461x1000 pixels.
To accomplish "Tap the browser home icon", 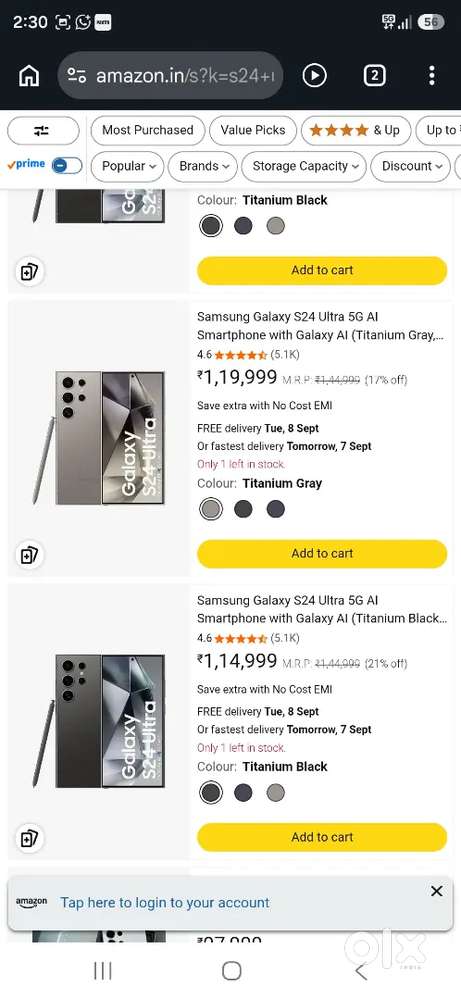I will (29, 76).
